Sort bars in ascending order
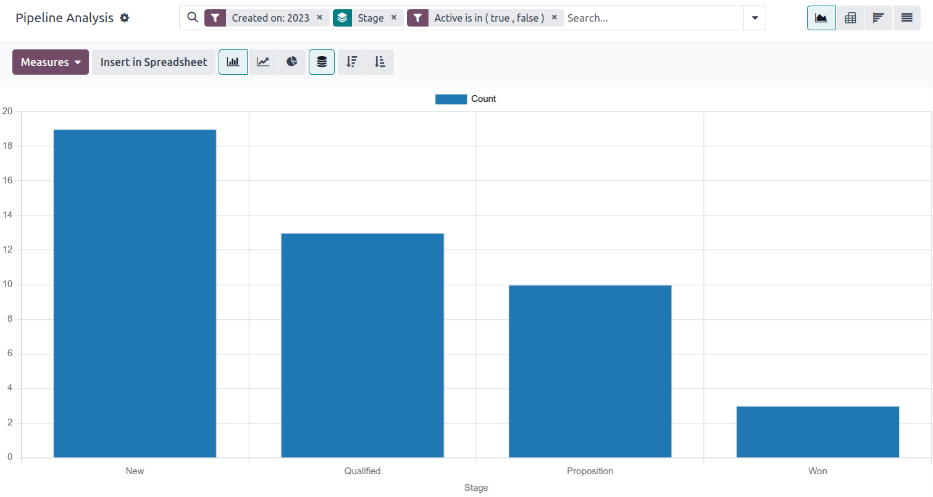The image size is (933, 497). pos(380,62)
